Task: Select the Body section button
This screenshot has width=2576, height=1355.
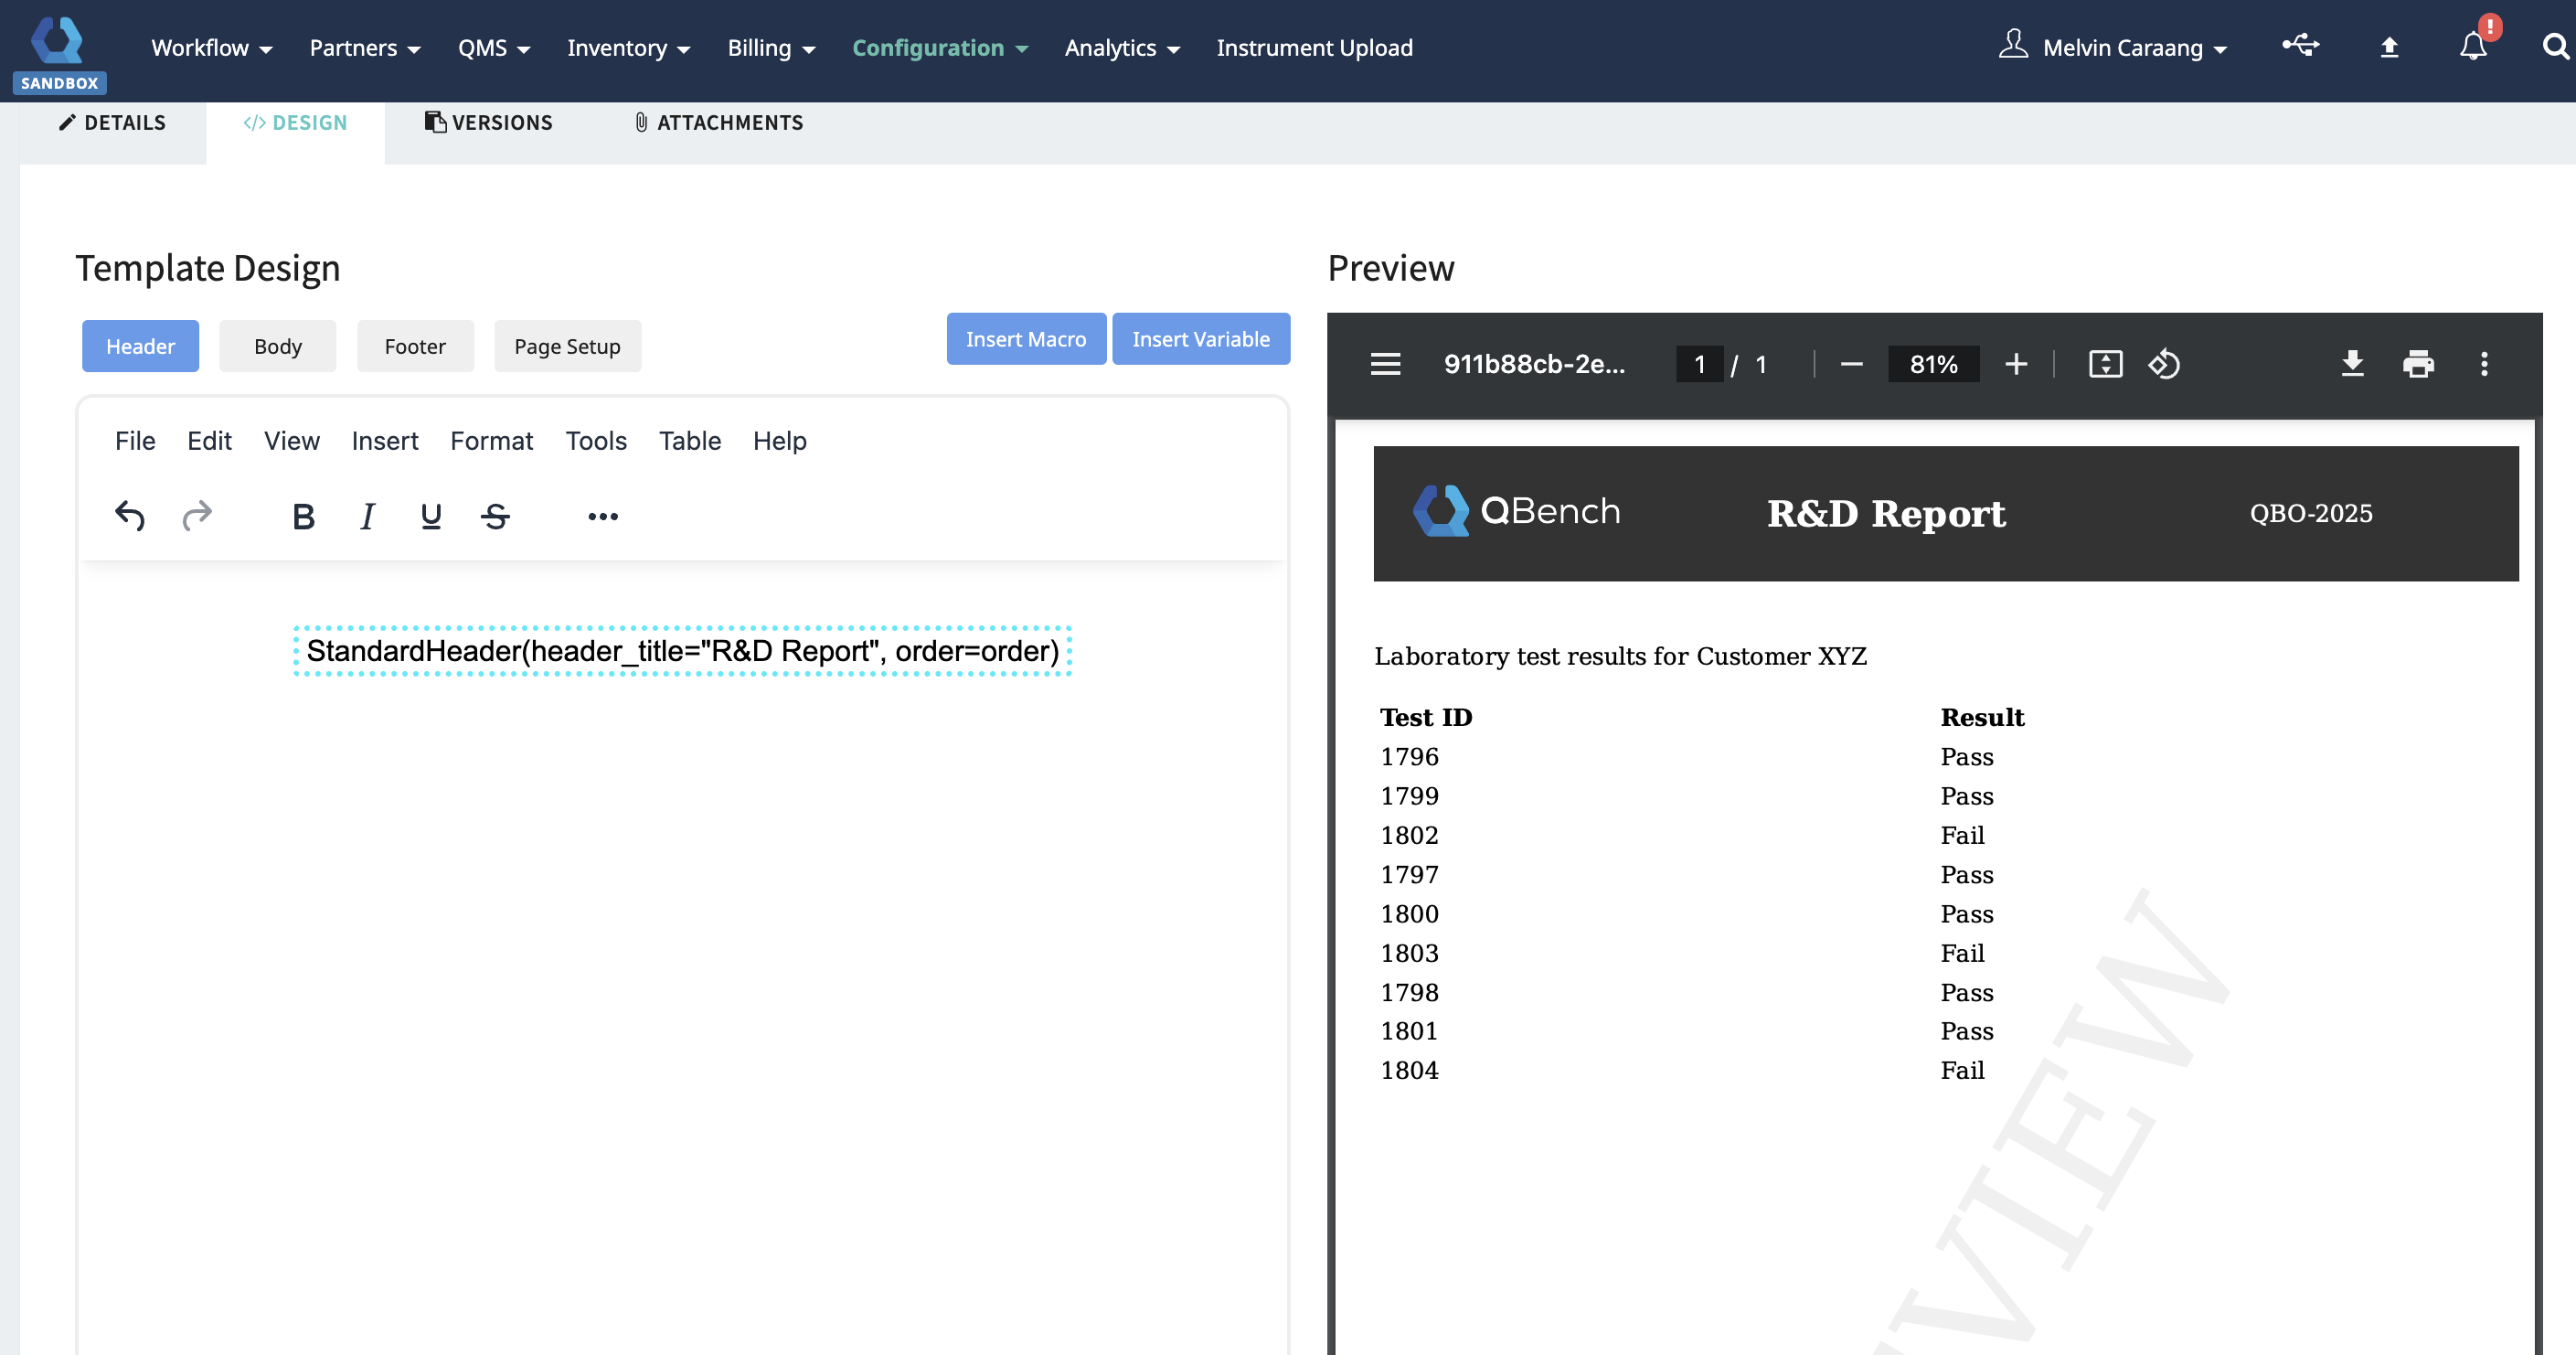Action: click(277, 346)
